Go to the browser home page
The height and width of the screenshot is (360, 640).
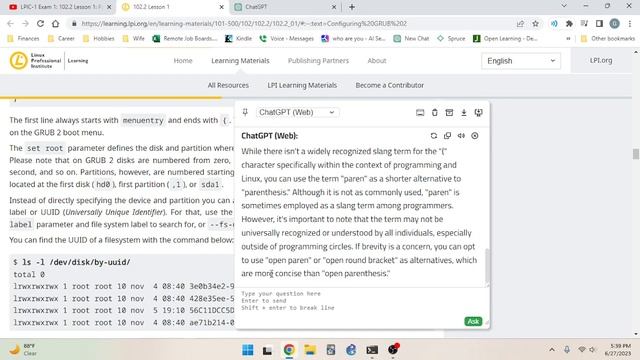tap(55, 24)
